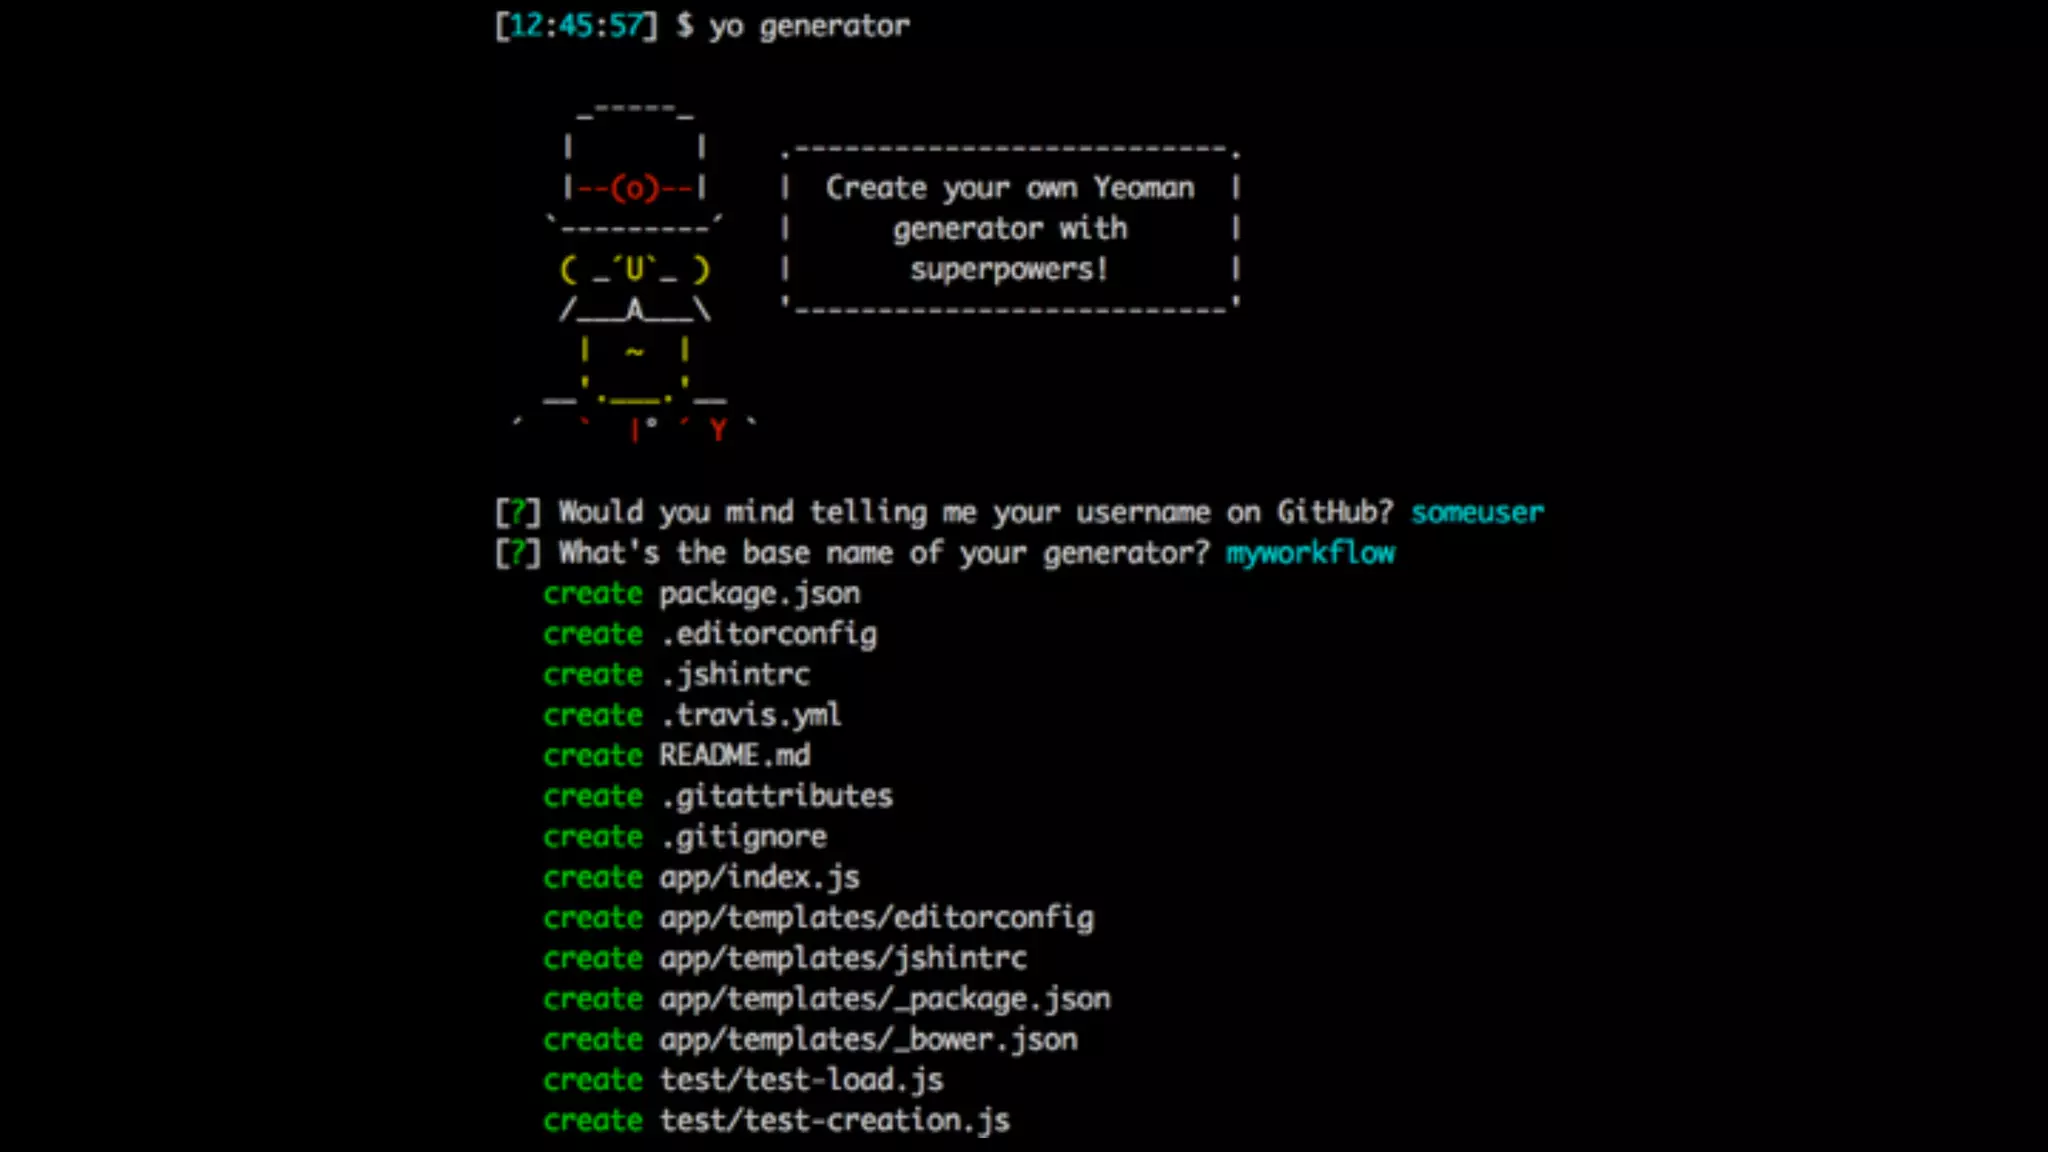This screenshot has width=2048, height=1152.
Task: Click the README.md file entry
Action: click(734, 756)
